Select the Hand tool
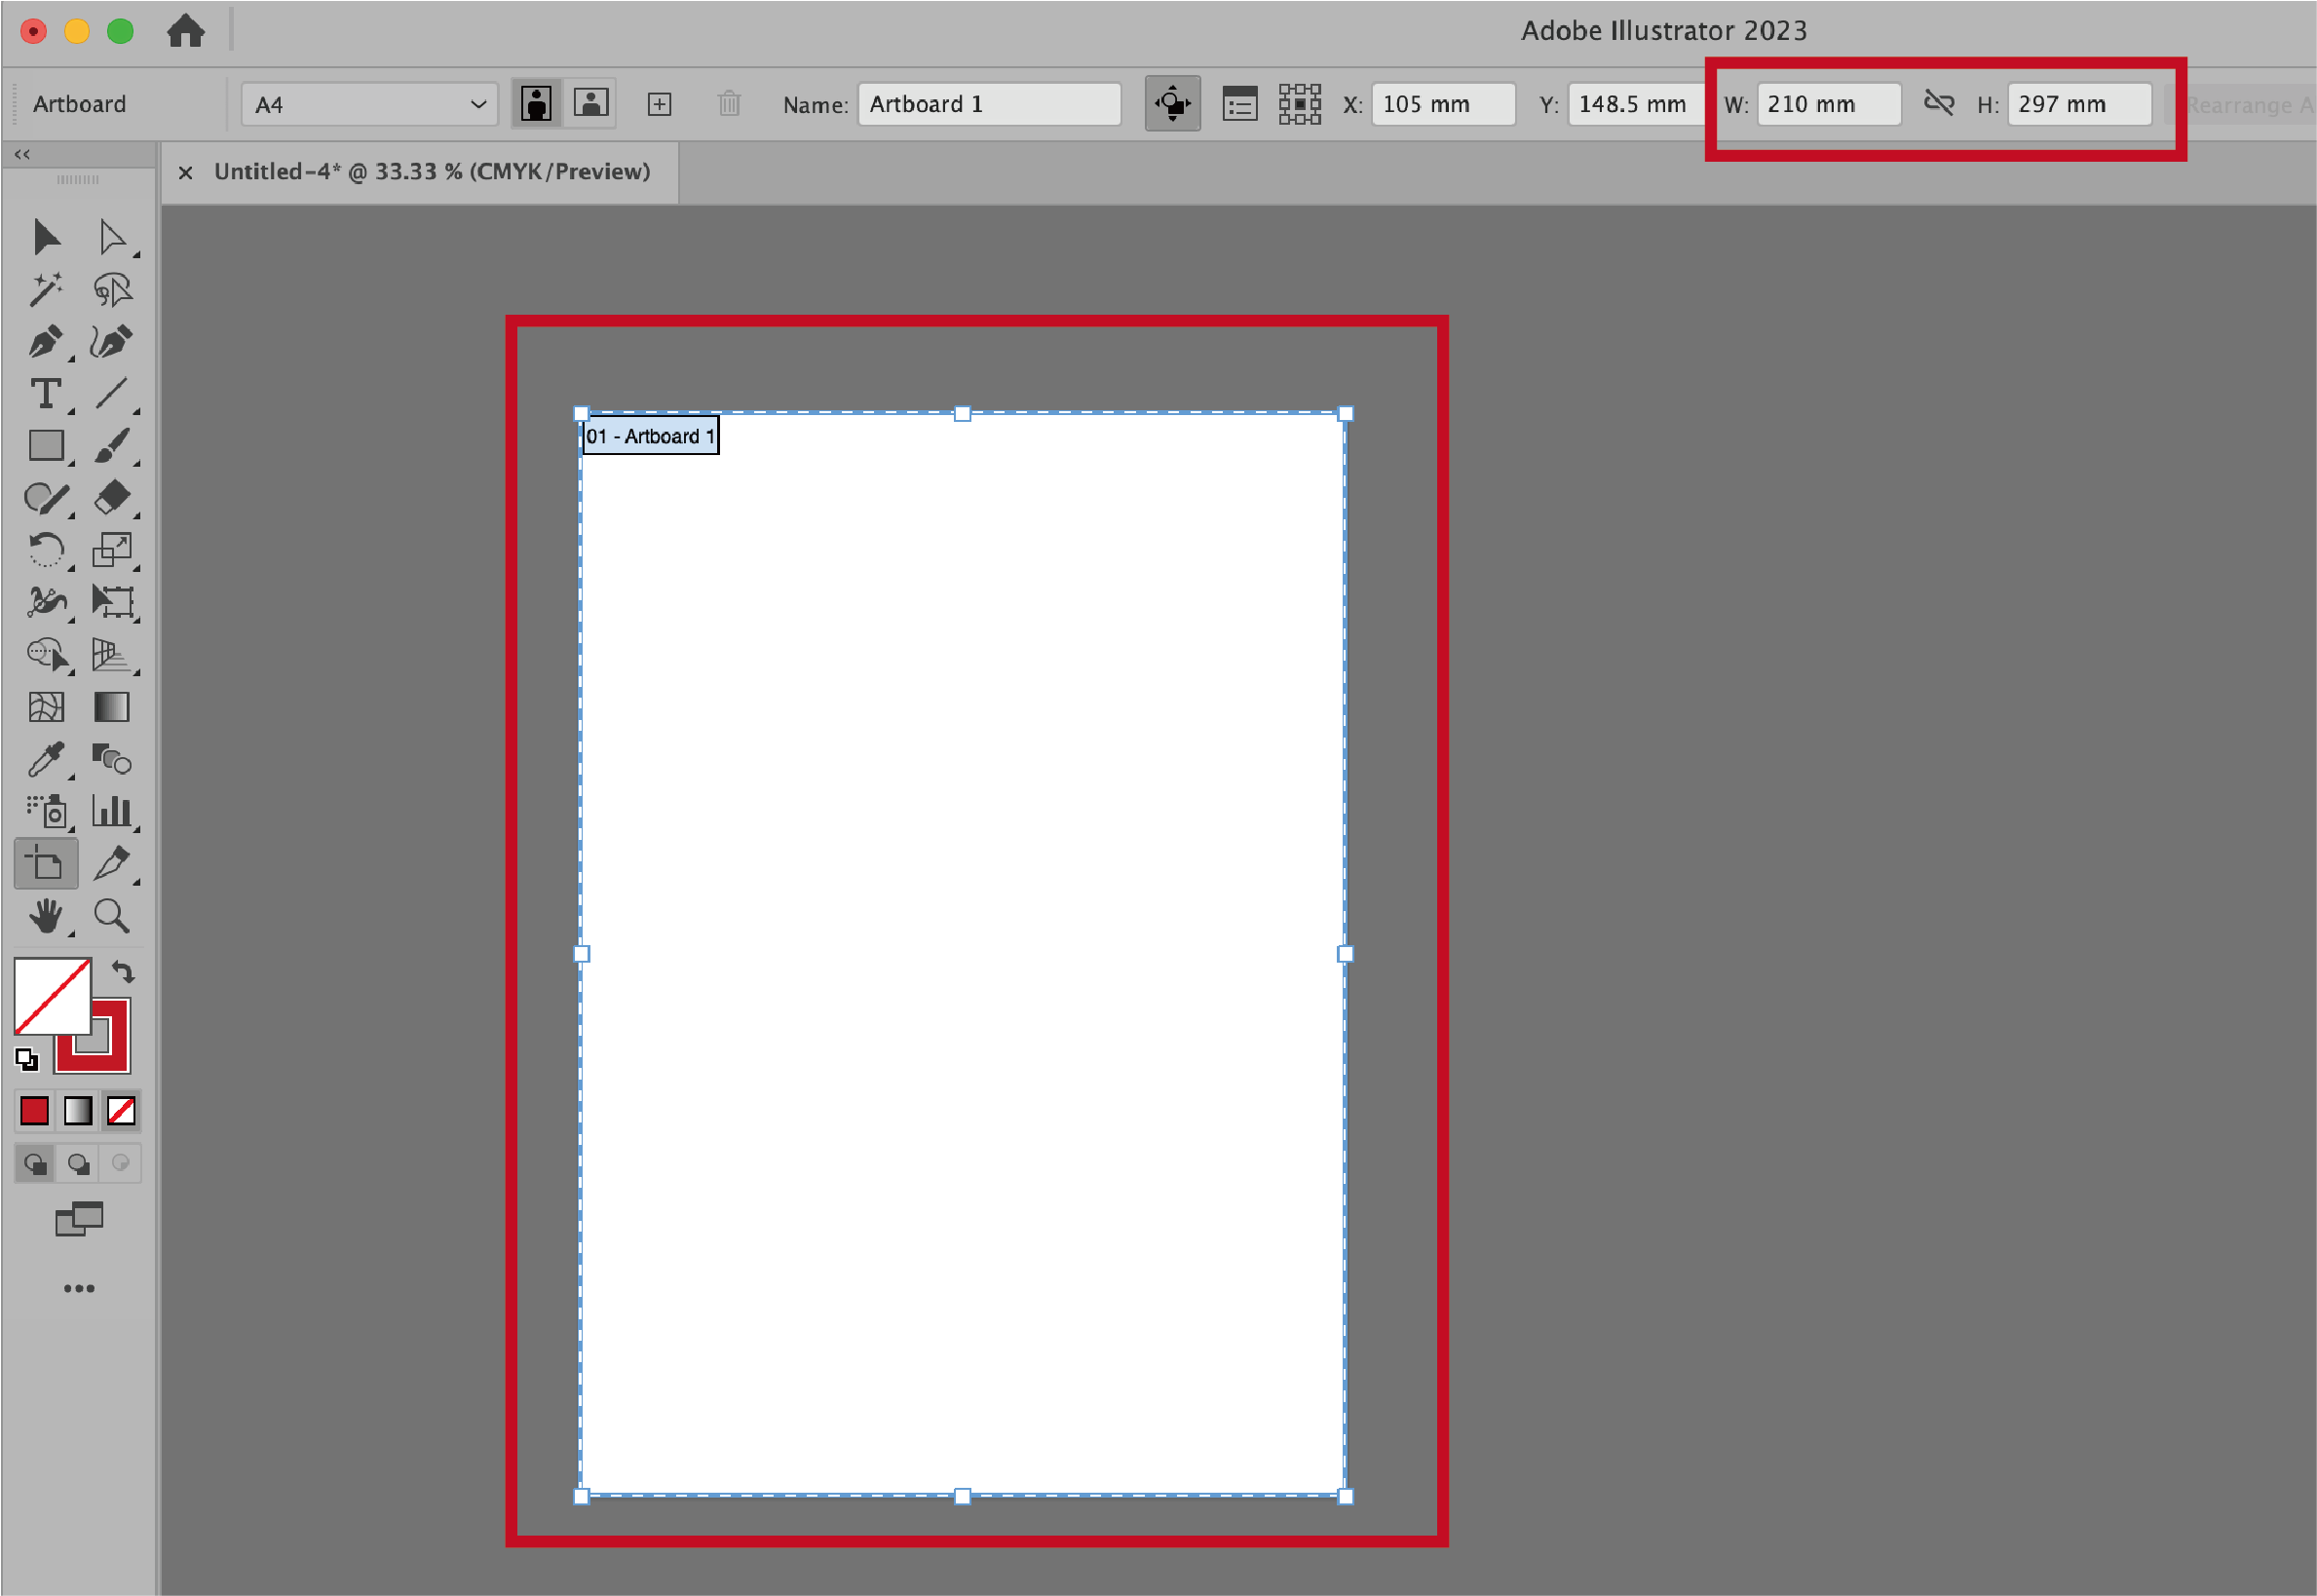Screen dimensions: 2317x1596 [45, 916]
